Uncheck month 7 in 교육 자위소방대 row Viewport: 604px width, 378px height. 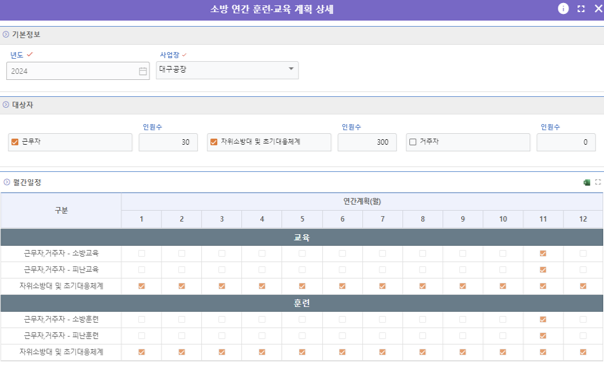382,286
